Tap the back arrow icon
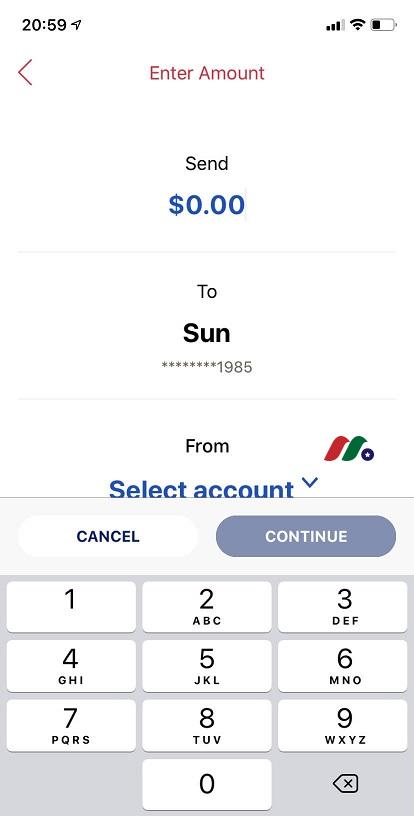This screenshot has height=816, width=414. [25, 72]
